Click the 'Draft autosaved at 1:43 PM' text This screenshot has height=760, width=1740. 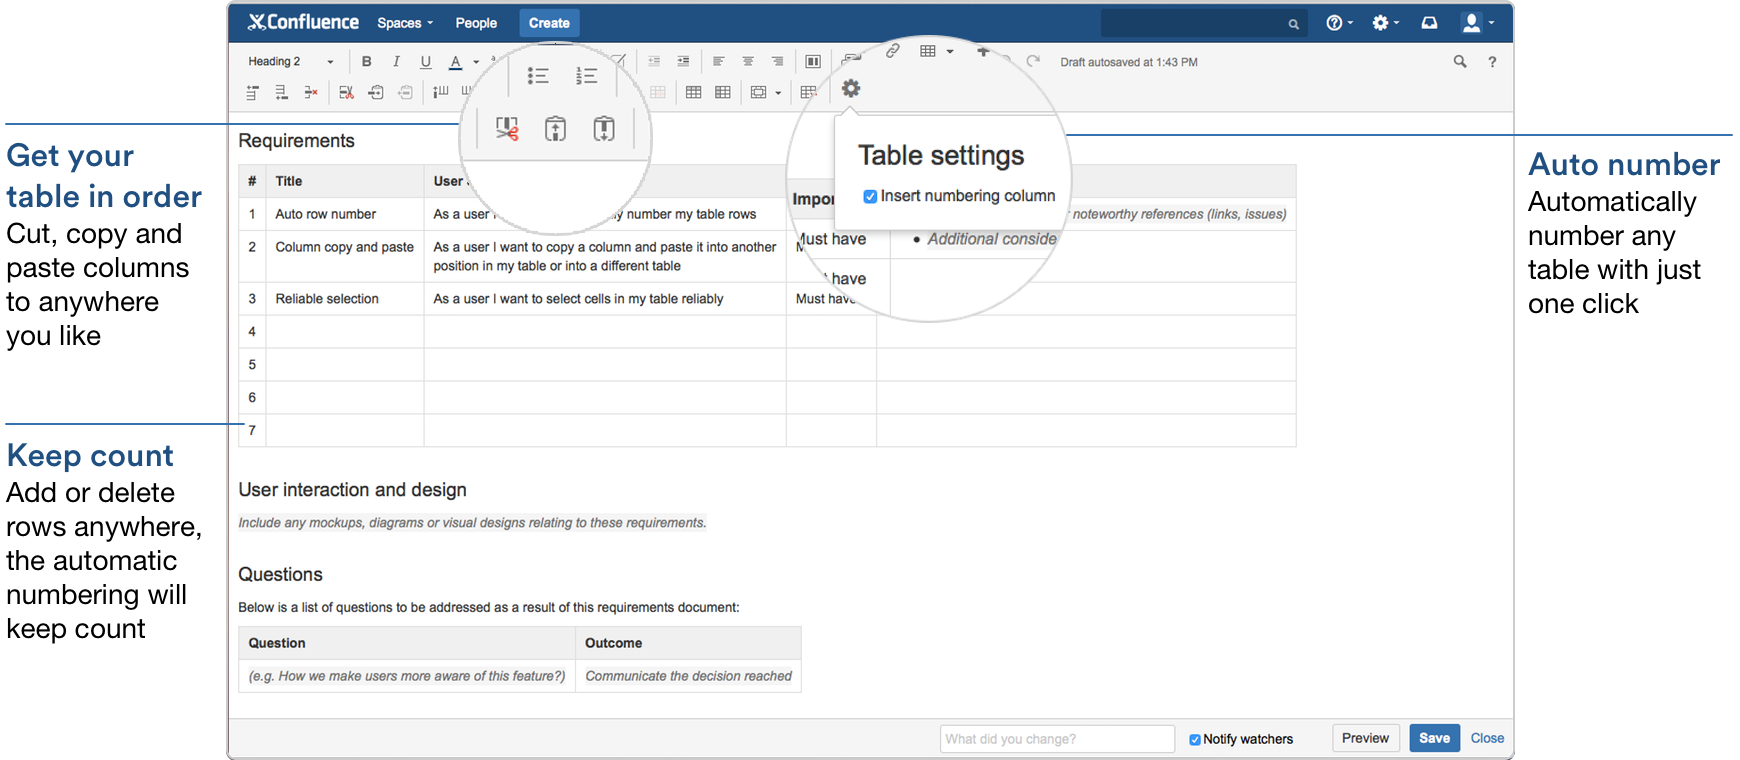click(x=1129, y=62)
